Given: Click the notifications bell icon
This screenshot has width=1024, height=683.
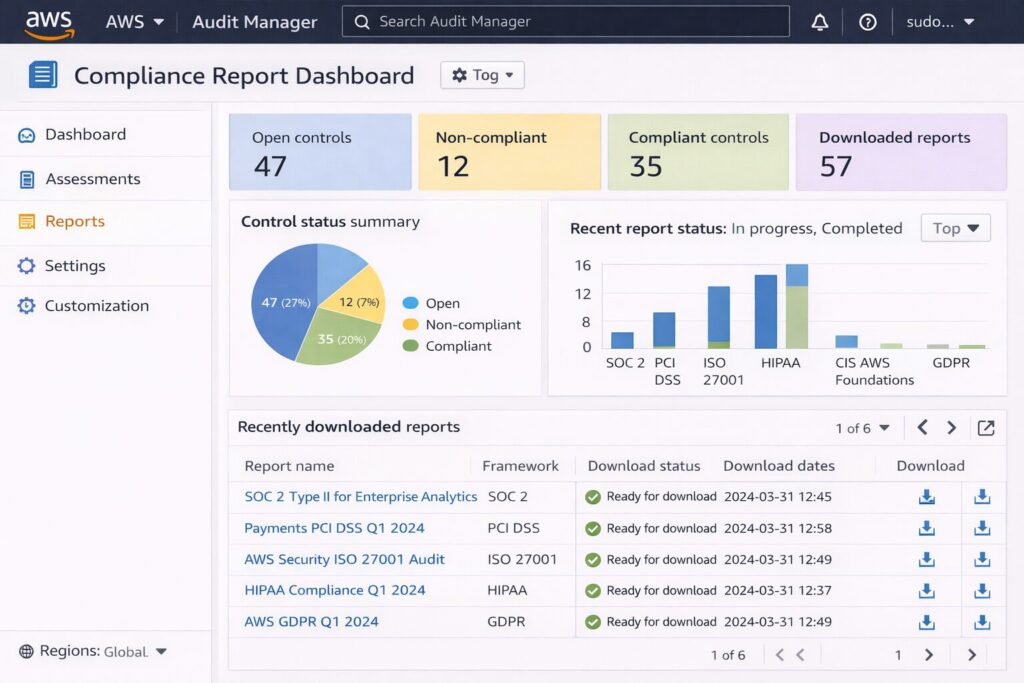Looking at the screenshot, I should pos(820,22).
